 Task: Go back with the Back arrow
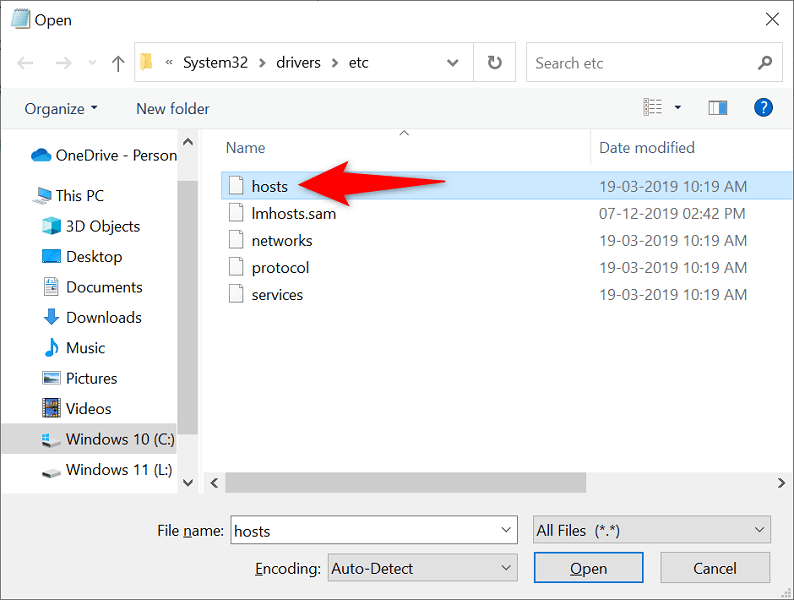[x=25, y=63]
